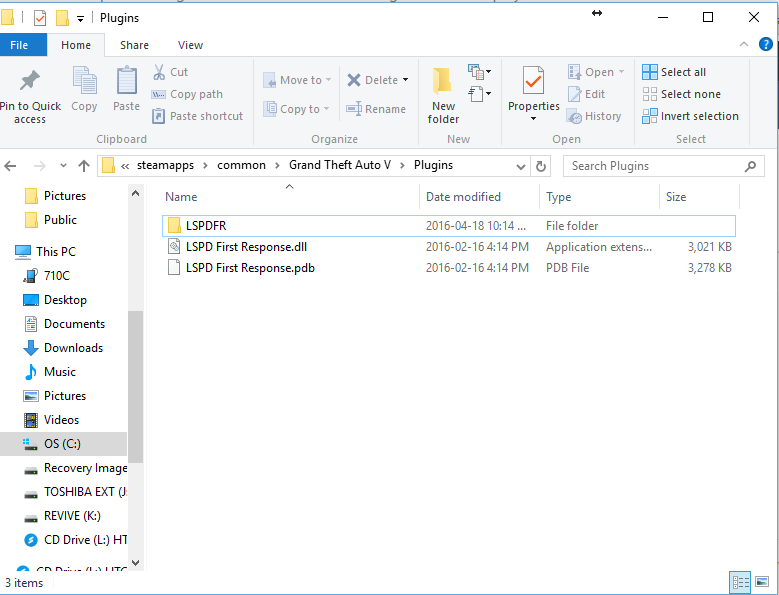Open Documents in the sidebar
The height and width of the screenshot is (595, 779).
(65, 324)
